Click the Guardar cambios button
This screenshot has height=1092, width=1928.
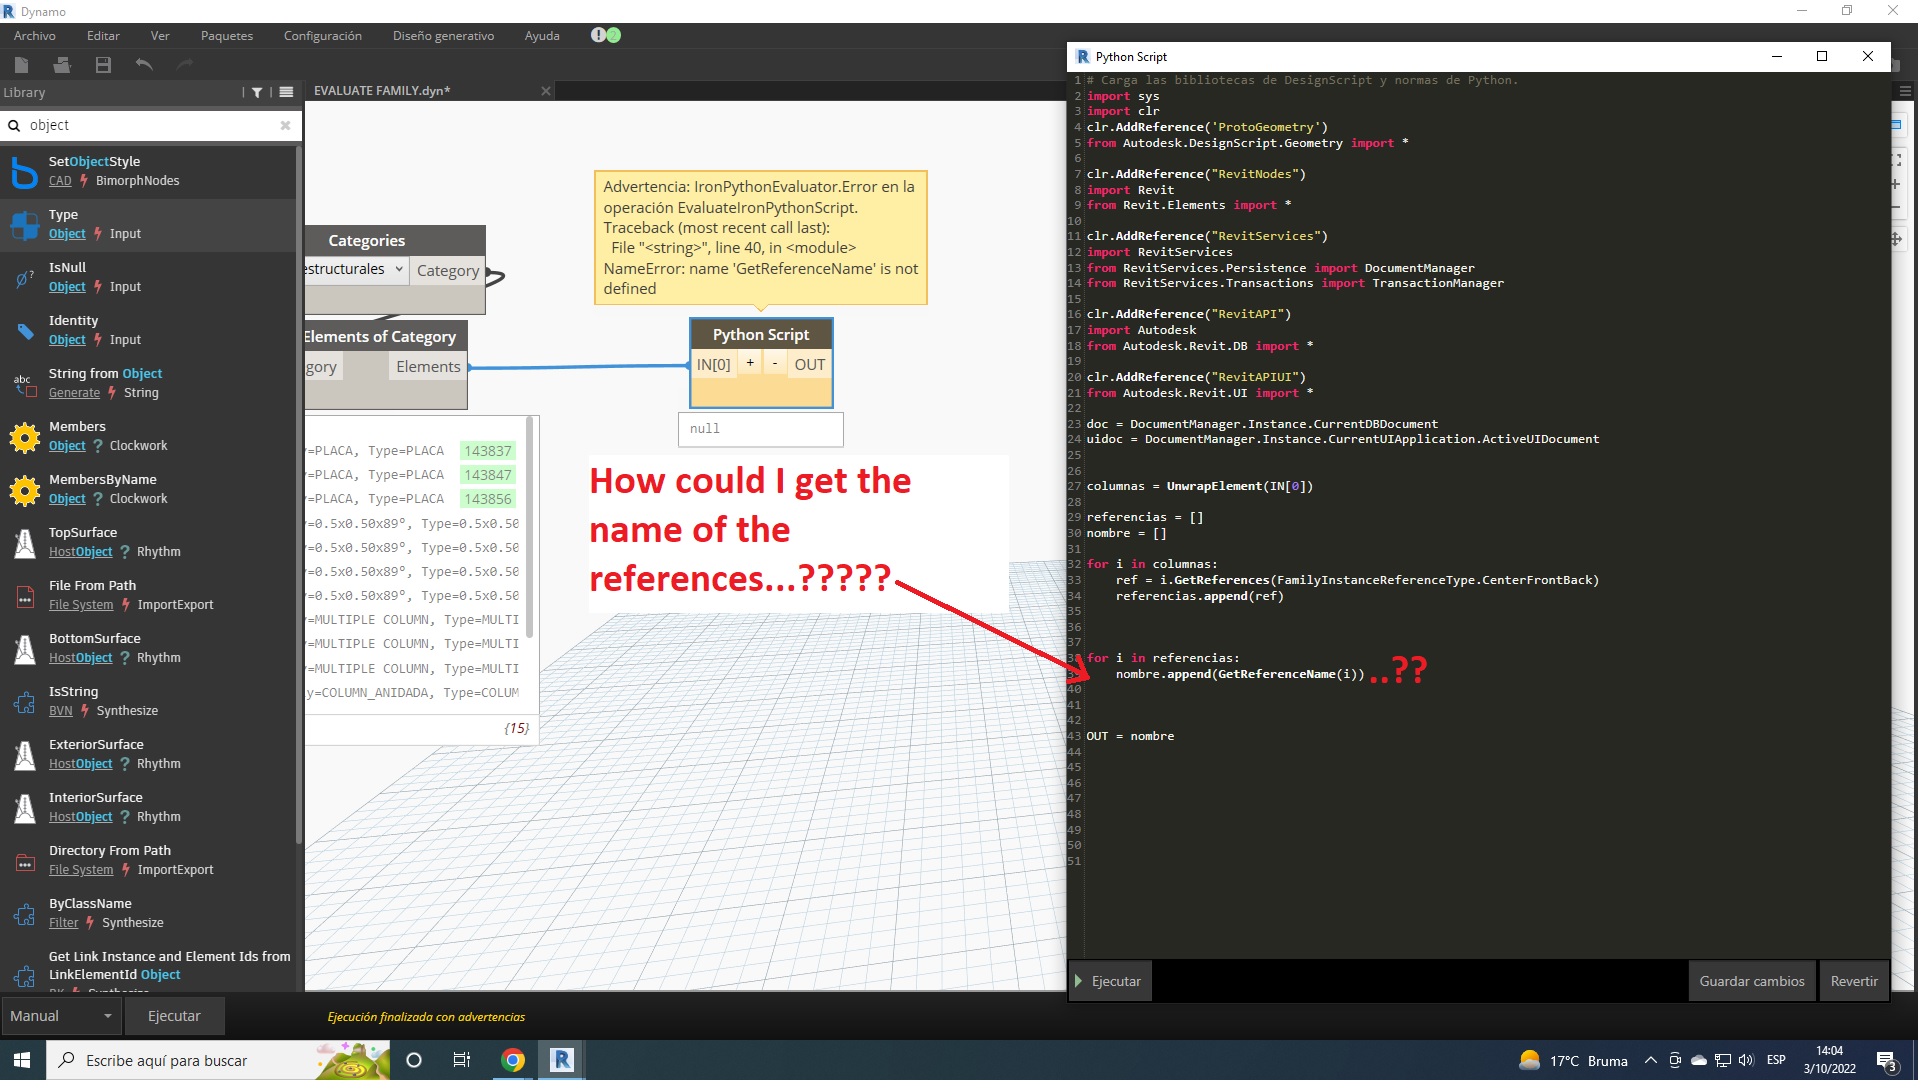(x=1753, y=982)
